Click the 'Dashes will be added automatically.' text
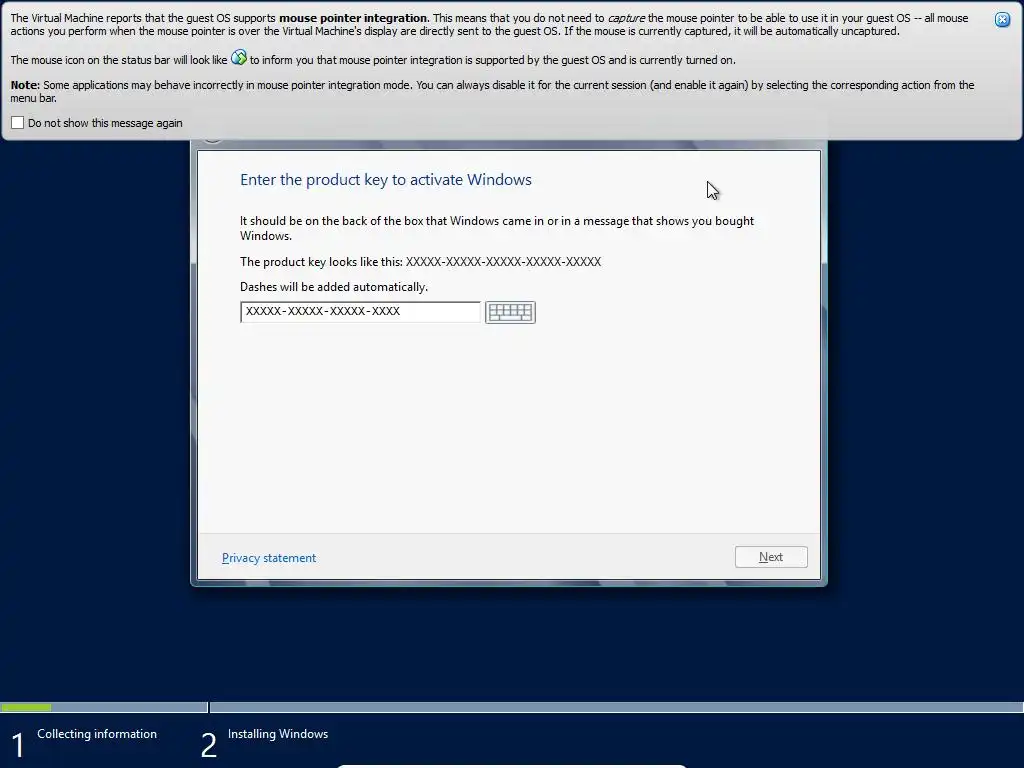Image resolution: width=1024 pixels, height=768 pixels. tap(334, 287)
